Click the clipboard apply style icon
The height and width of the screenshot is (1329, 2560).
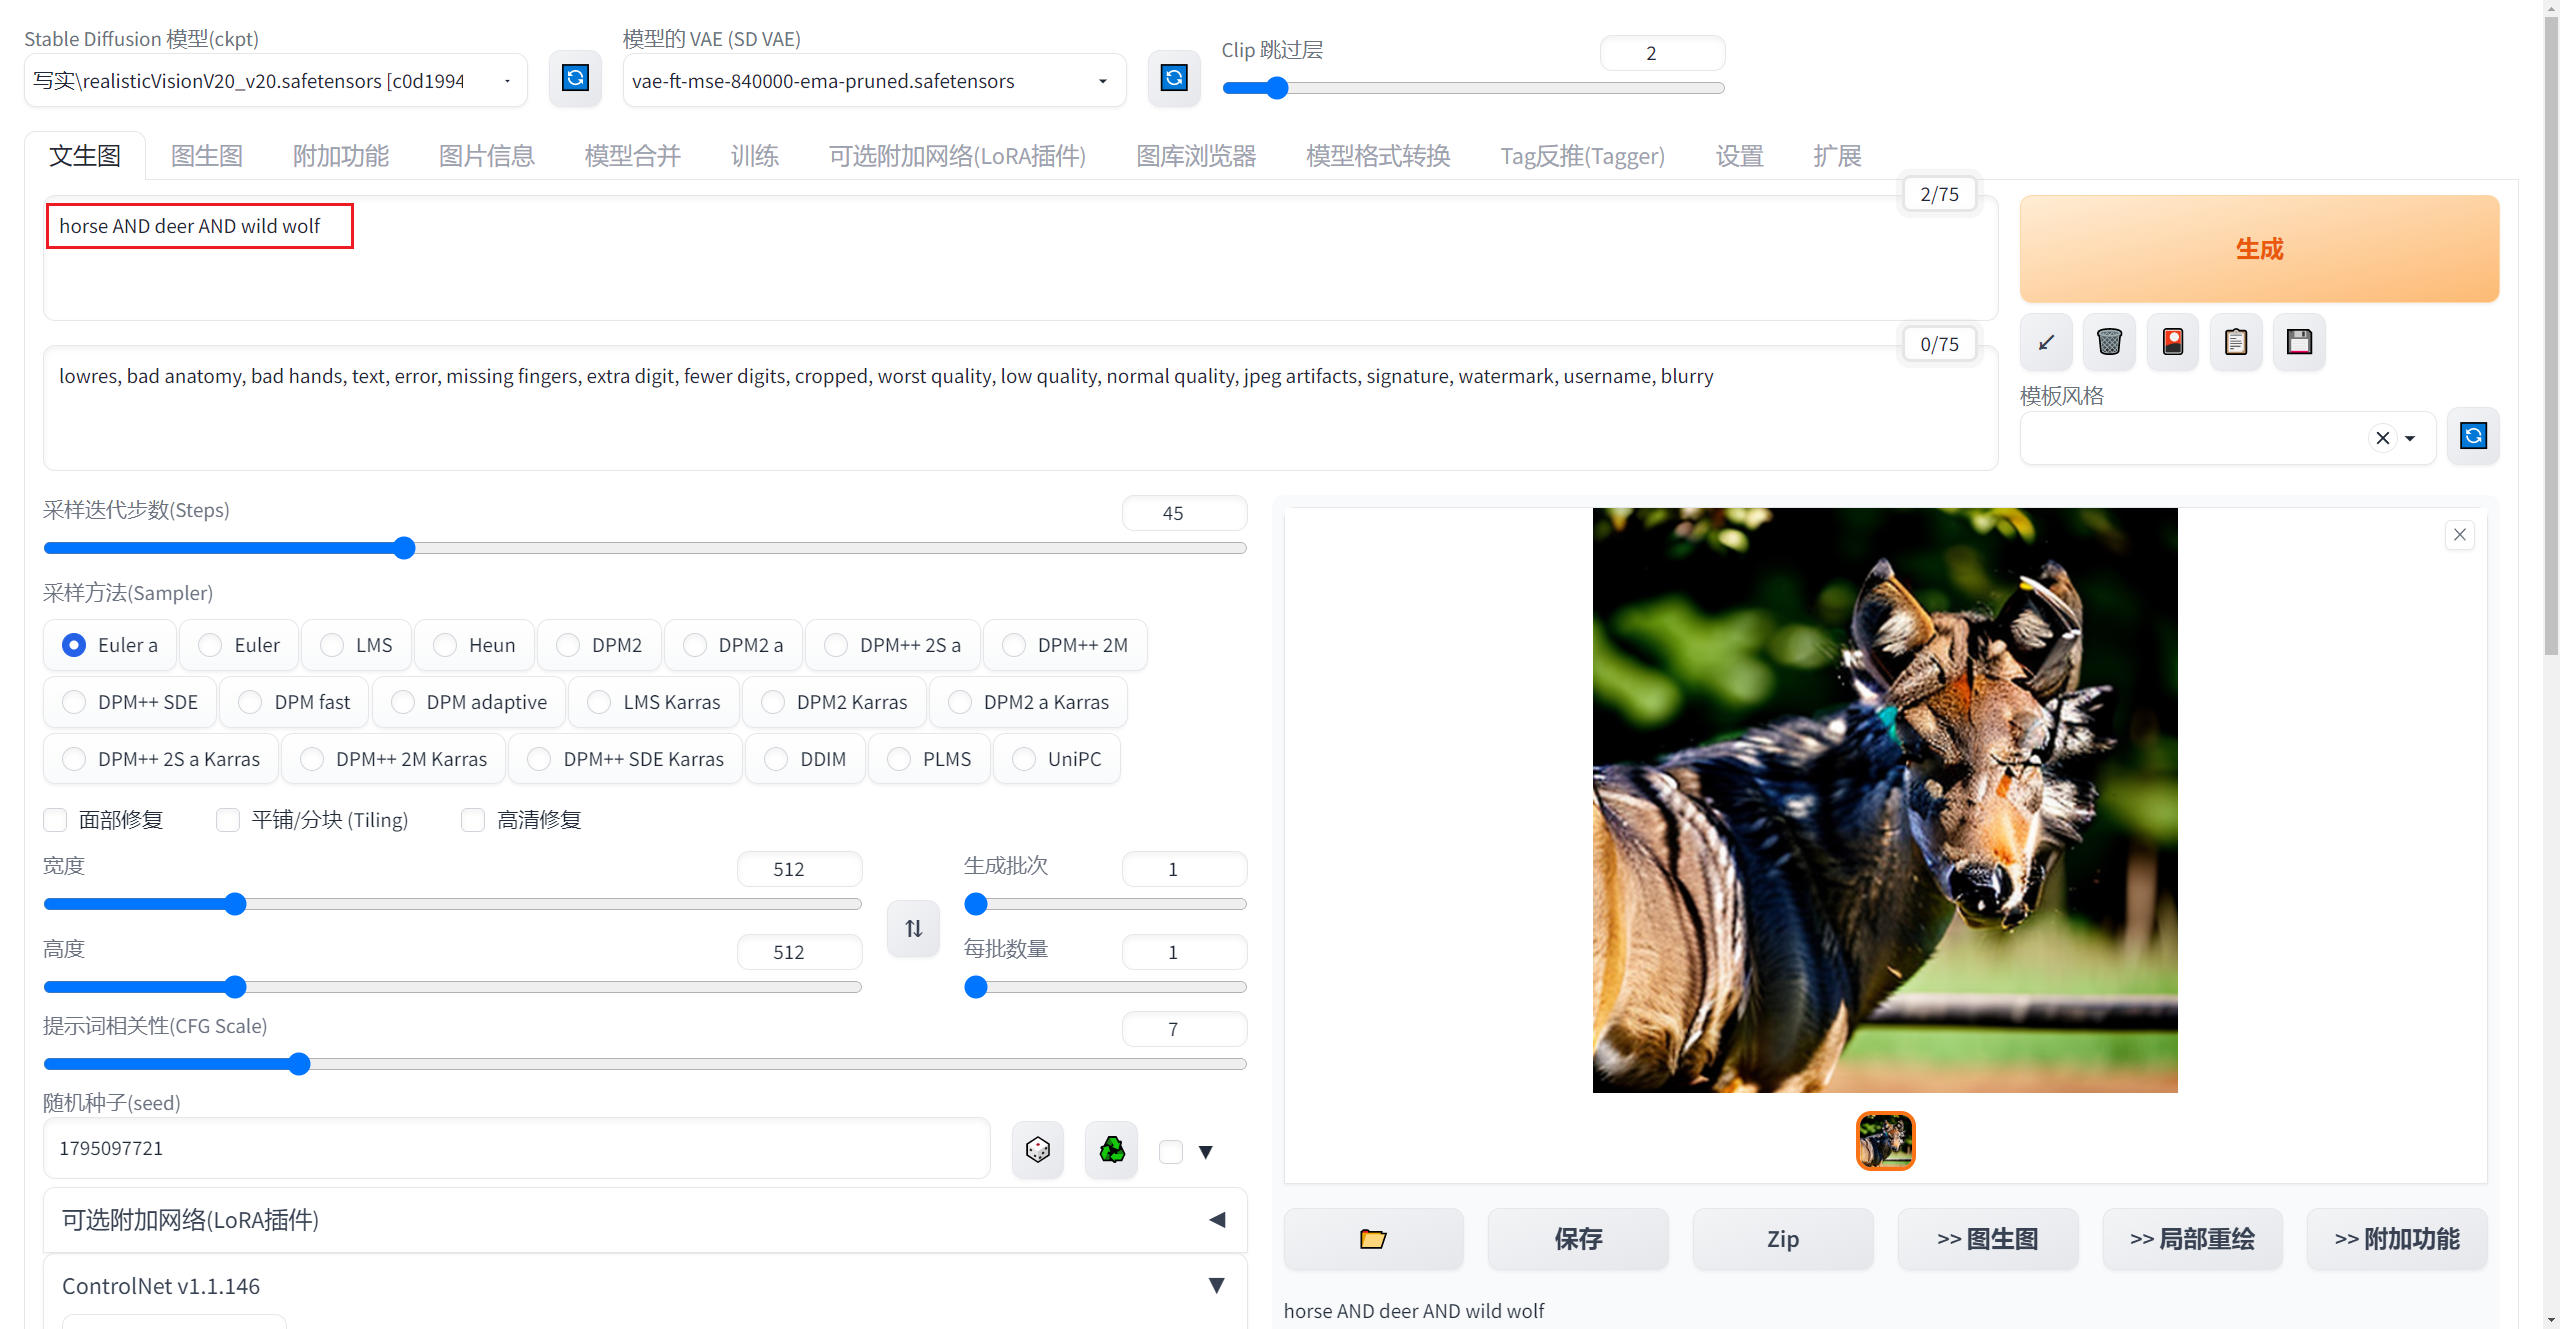tap(2236, 342)
